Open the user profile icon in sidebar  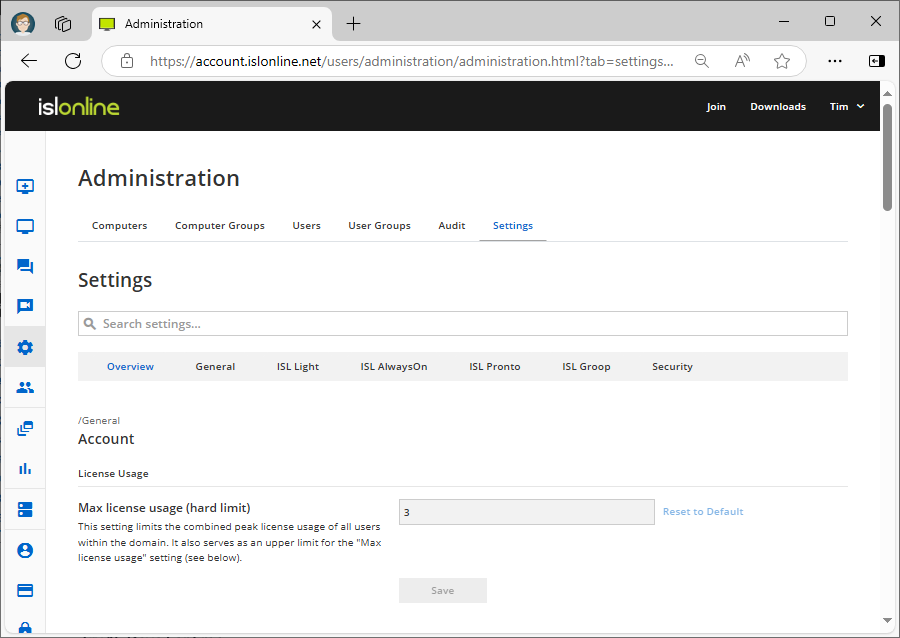[x=25, y=550]
